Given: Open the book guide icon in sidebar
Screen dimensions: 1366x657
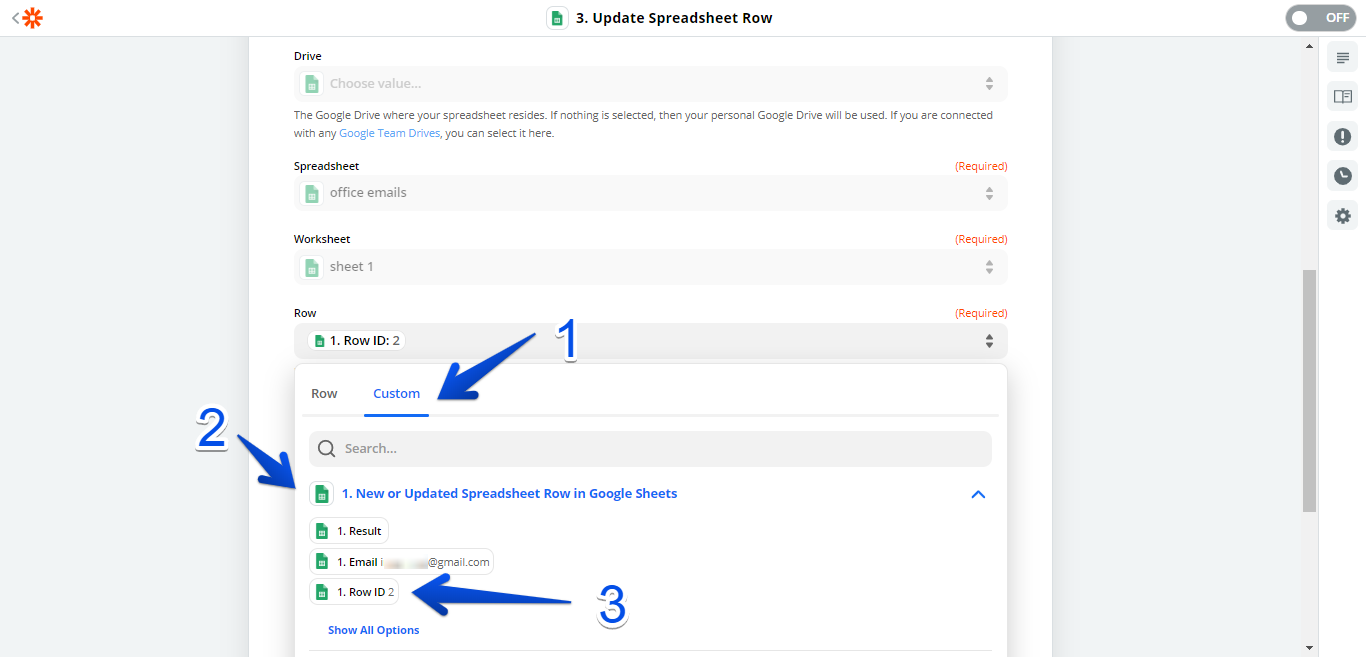Looking at the screenshot, I should (1342, 97).
